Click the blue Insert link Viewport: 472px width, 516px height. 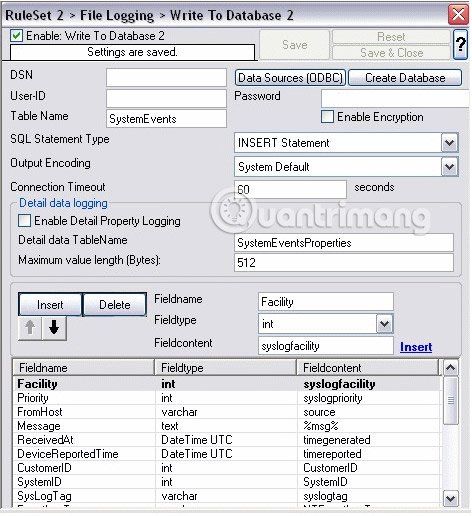pyautogui.click(x=416, y=347)
